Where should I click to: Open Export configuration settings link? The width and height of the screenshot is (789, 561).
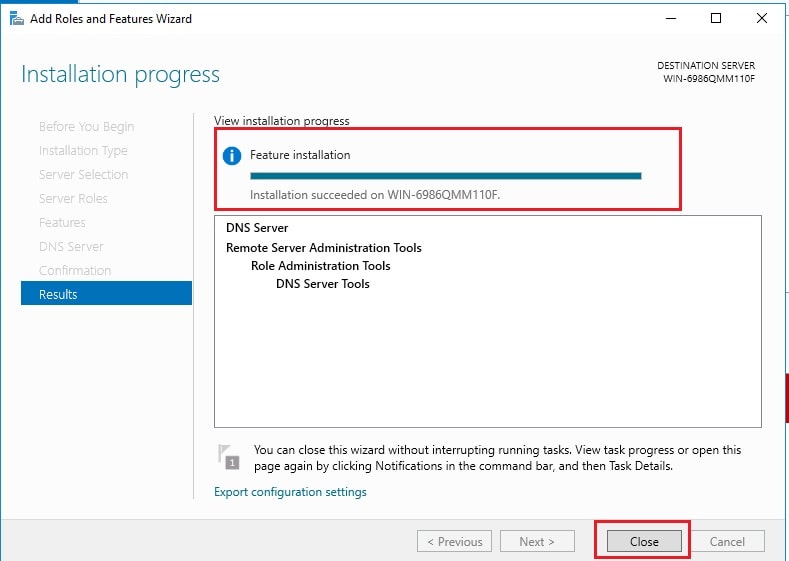(290, 492)
